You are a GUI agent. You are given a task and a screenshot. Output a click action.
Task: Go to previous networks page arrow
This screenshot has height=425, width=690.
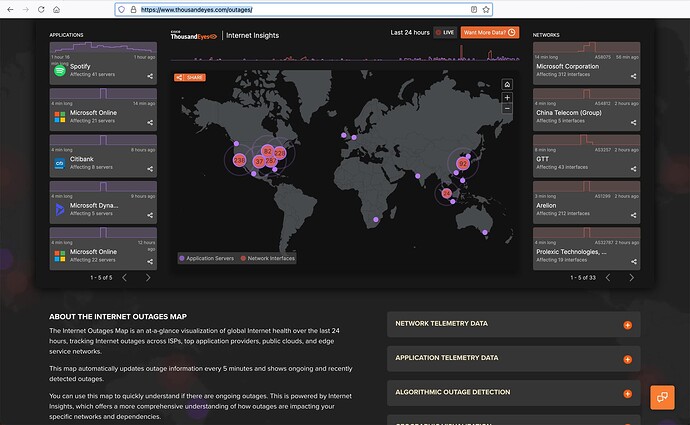click(x=608, y=278)
